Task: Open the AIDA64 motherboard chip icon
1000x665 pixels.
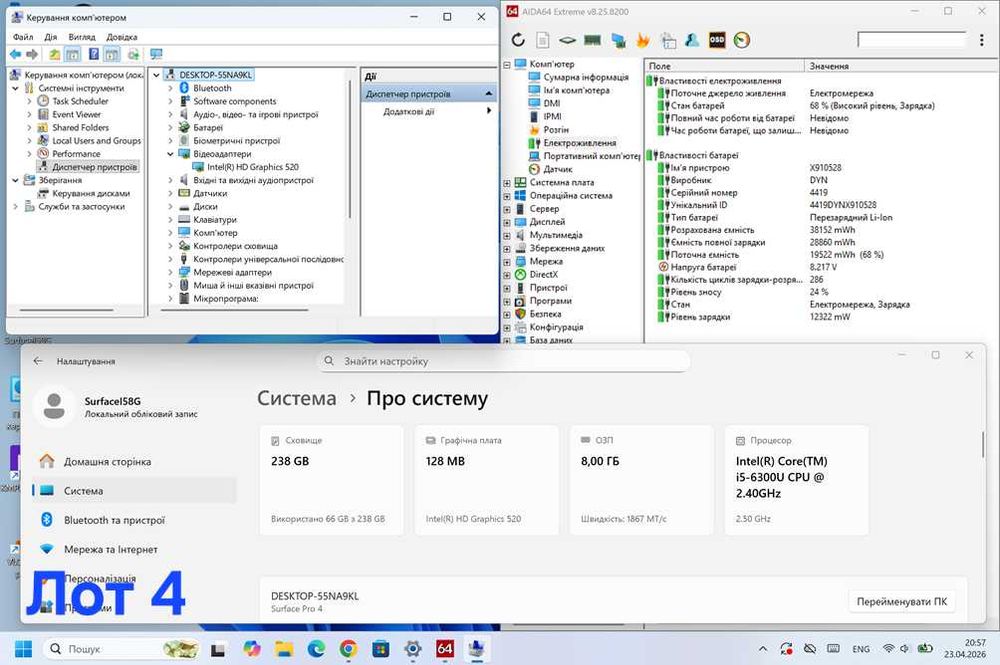Action: click(x=567, y=40)
